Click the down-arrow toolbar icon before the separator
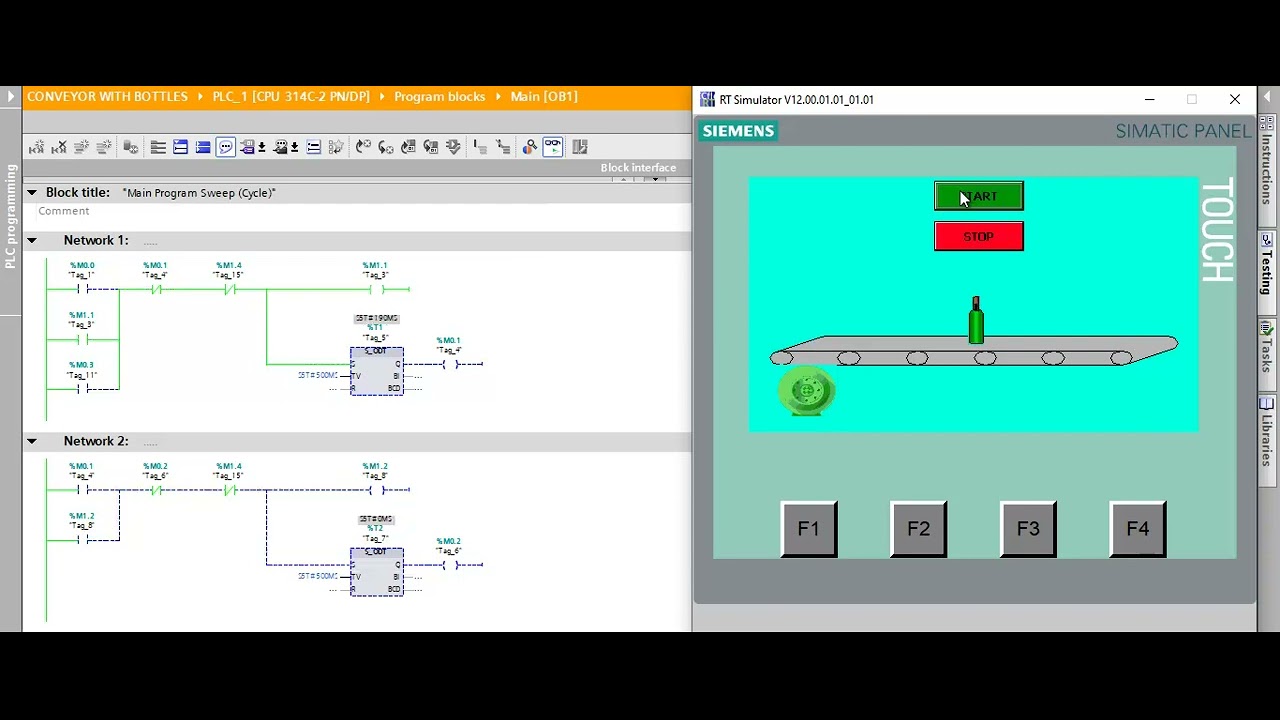The image size is (1280, 720). point(453,147)
